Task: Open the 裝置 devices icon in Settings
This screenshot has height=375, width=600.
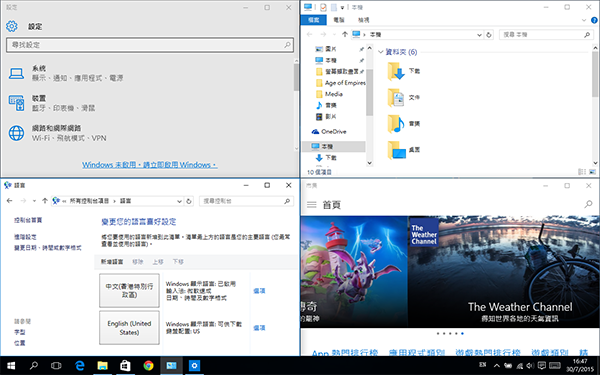Action: (x=16, y=103)
